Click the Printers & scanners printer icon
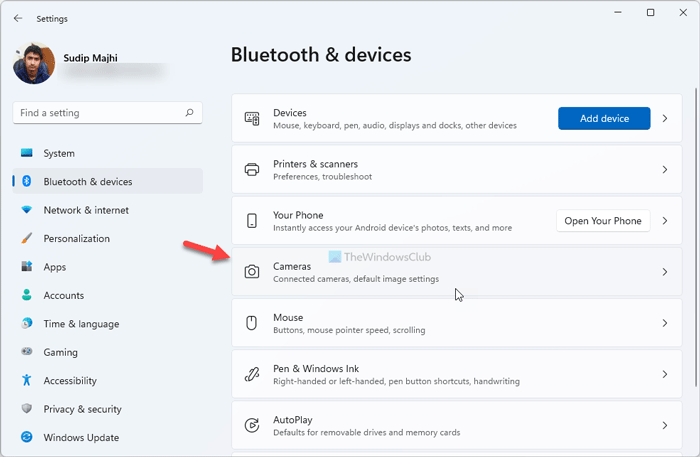The image size is (700, 457). click(252, 170)
